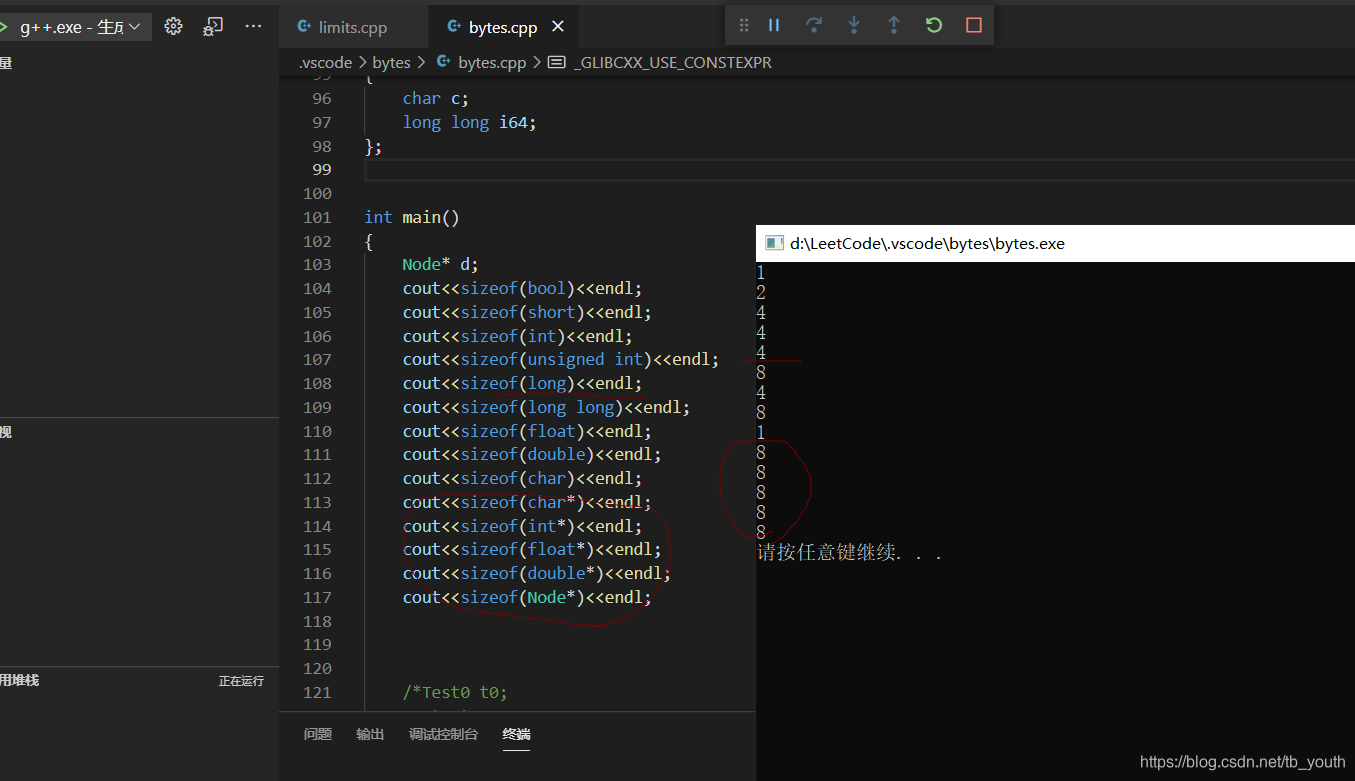
Task: Click 'cout<<sizeof(bool)<<endl;' line
Action: click(x=522, y=288)
